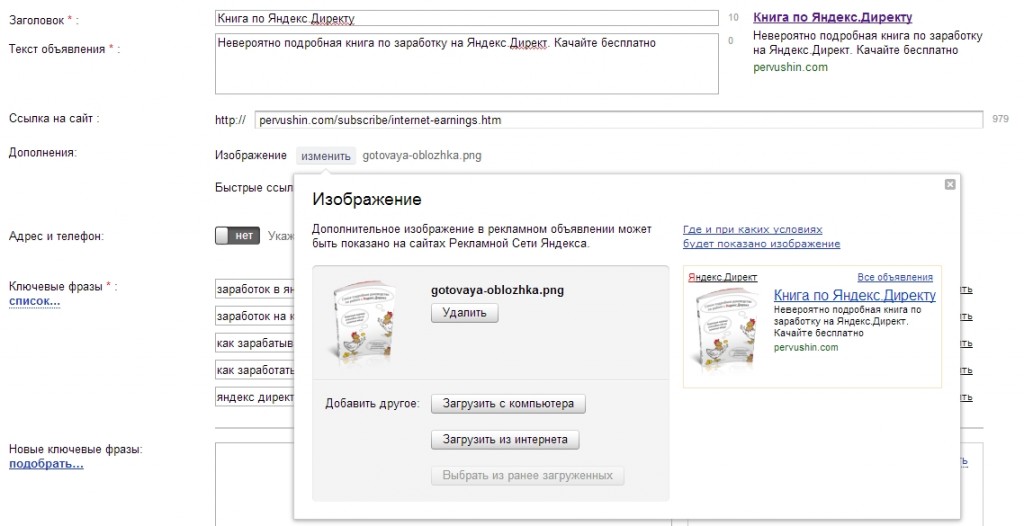Click the 'Добавить другое:' label
The height and width of the screenshot is (526, 1024).
click(x=372, y=404)
